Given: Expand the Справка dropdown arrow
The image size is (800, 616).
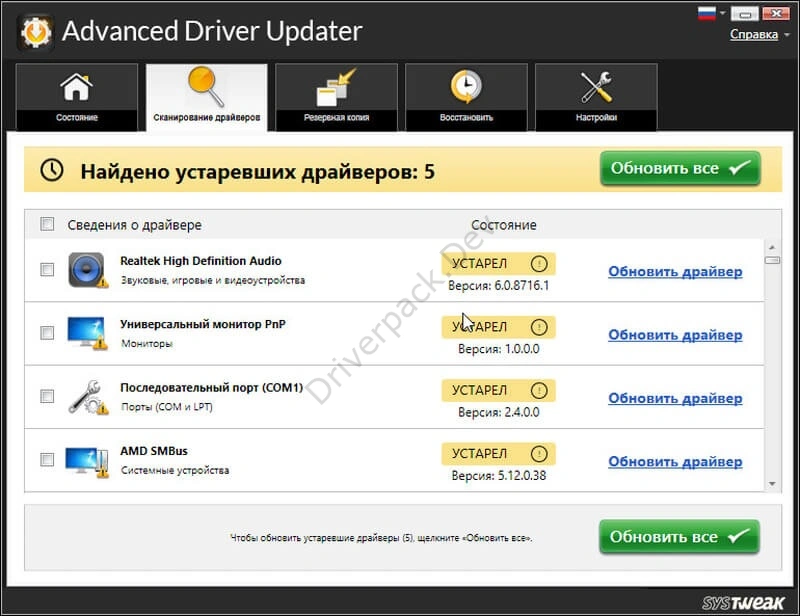Looking at the screenshot, I should (787, 35).
